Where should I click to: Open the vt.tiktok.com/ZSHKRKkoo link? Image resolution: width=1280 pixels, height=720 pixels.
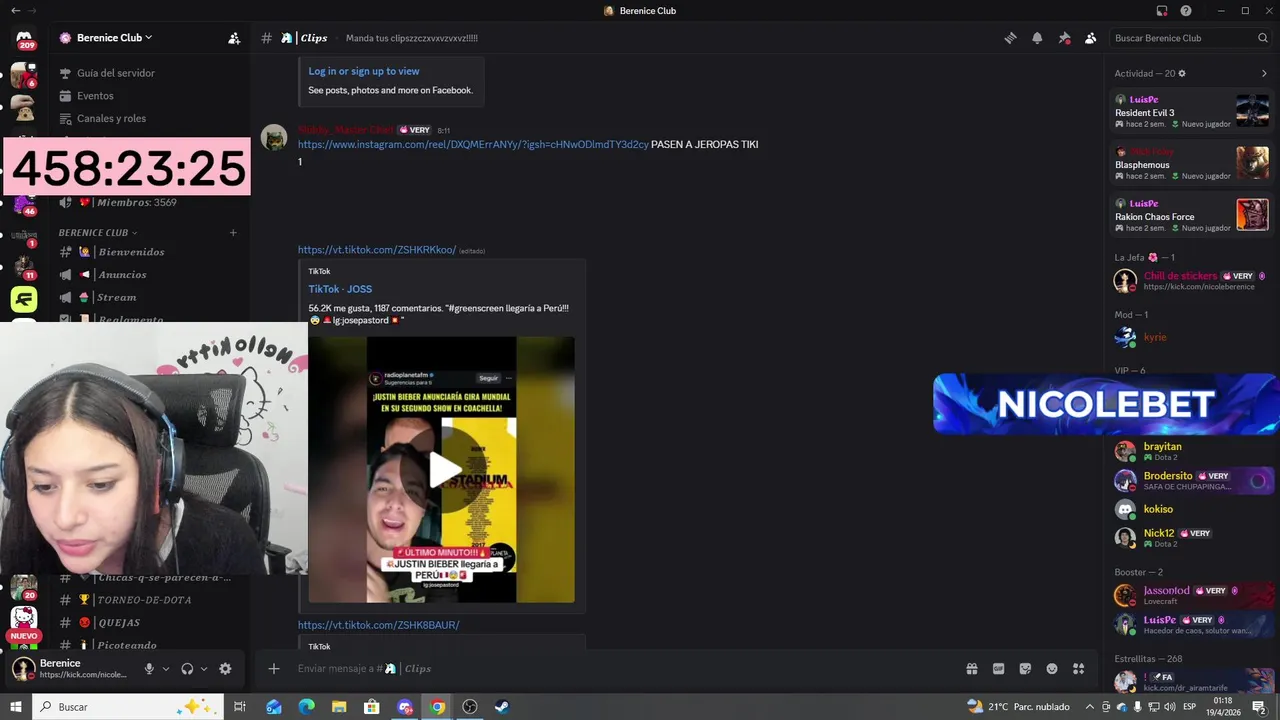click(377, 250)
